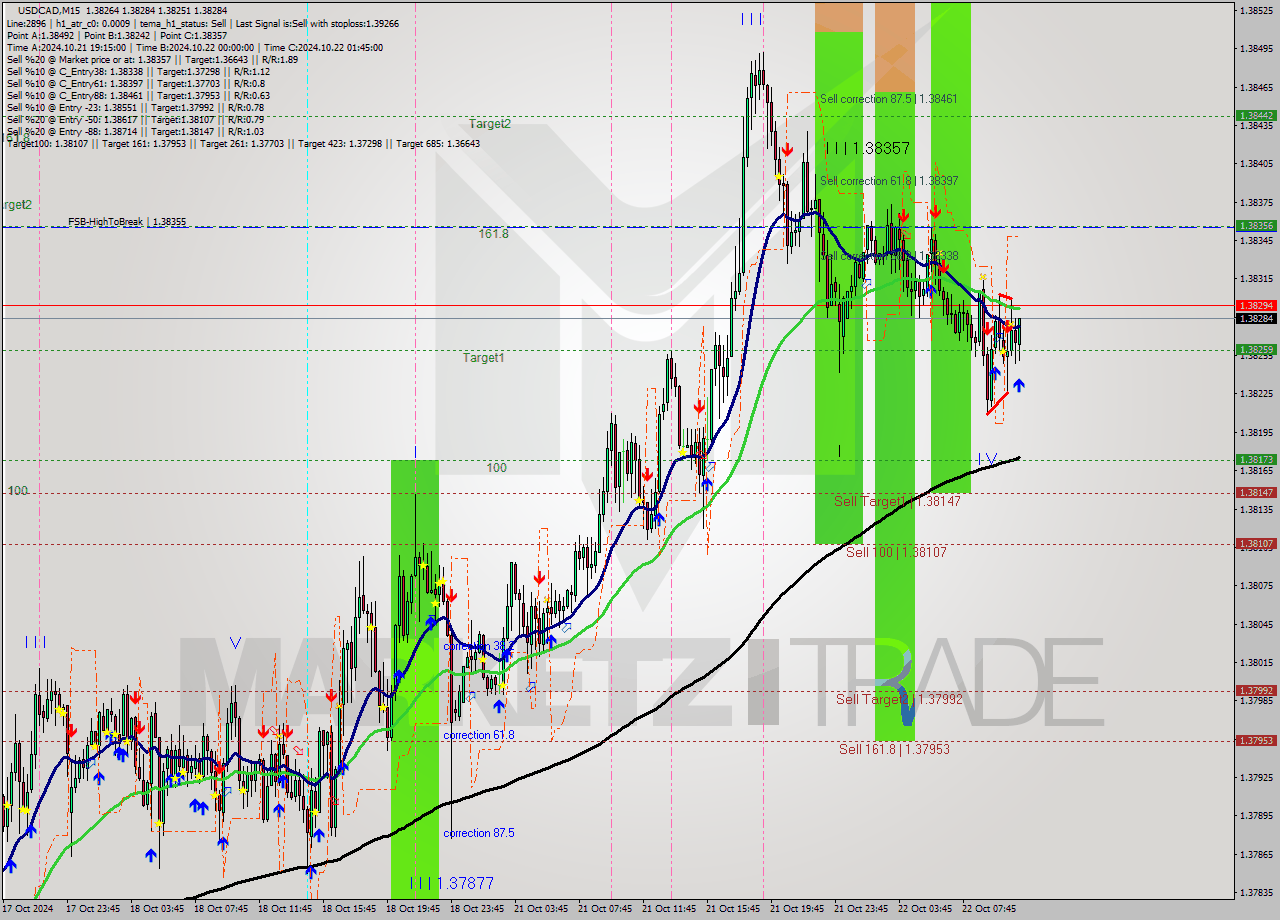Click the 22 Oct 03:45 time label

[x=925, y=909]
